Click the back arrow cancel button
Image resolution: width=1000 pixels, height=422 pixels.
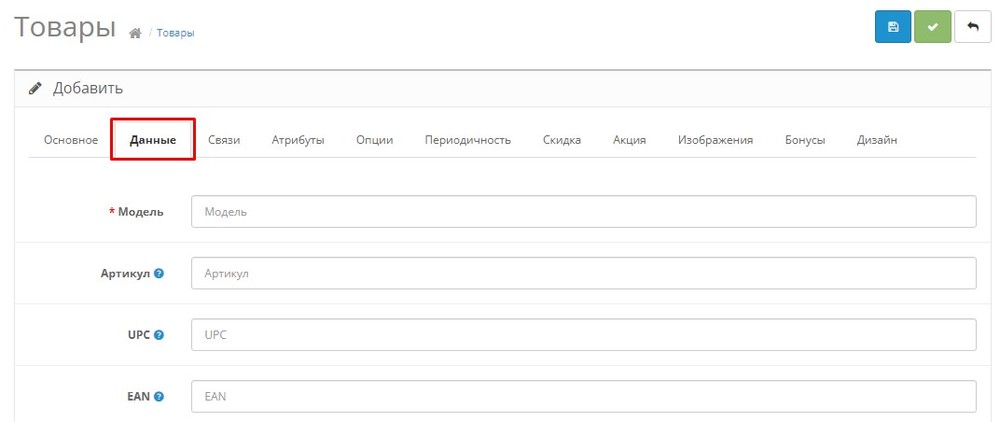click(972, 27)
